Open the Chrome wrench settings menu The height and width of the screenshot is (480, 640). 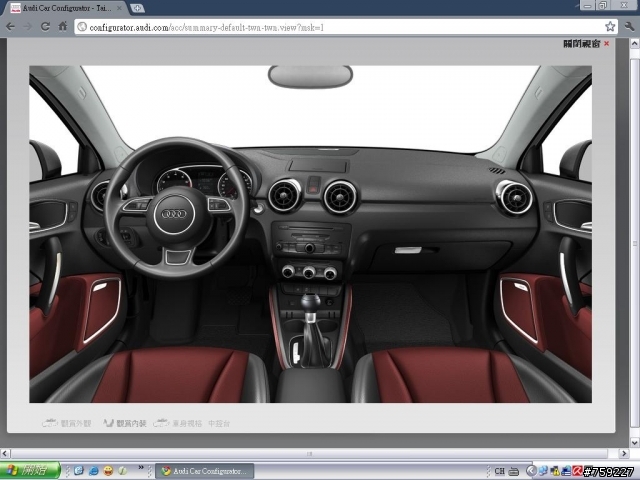629,27
